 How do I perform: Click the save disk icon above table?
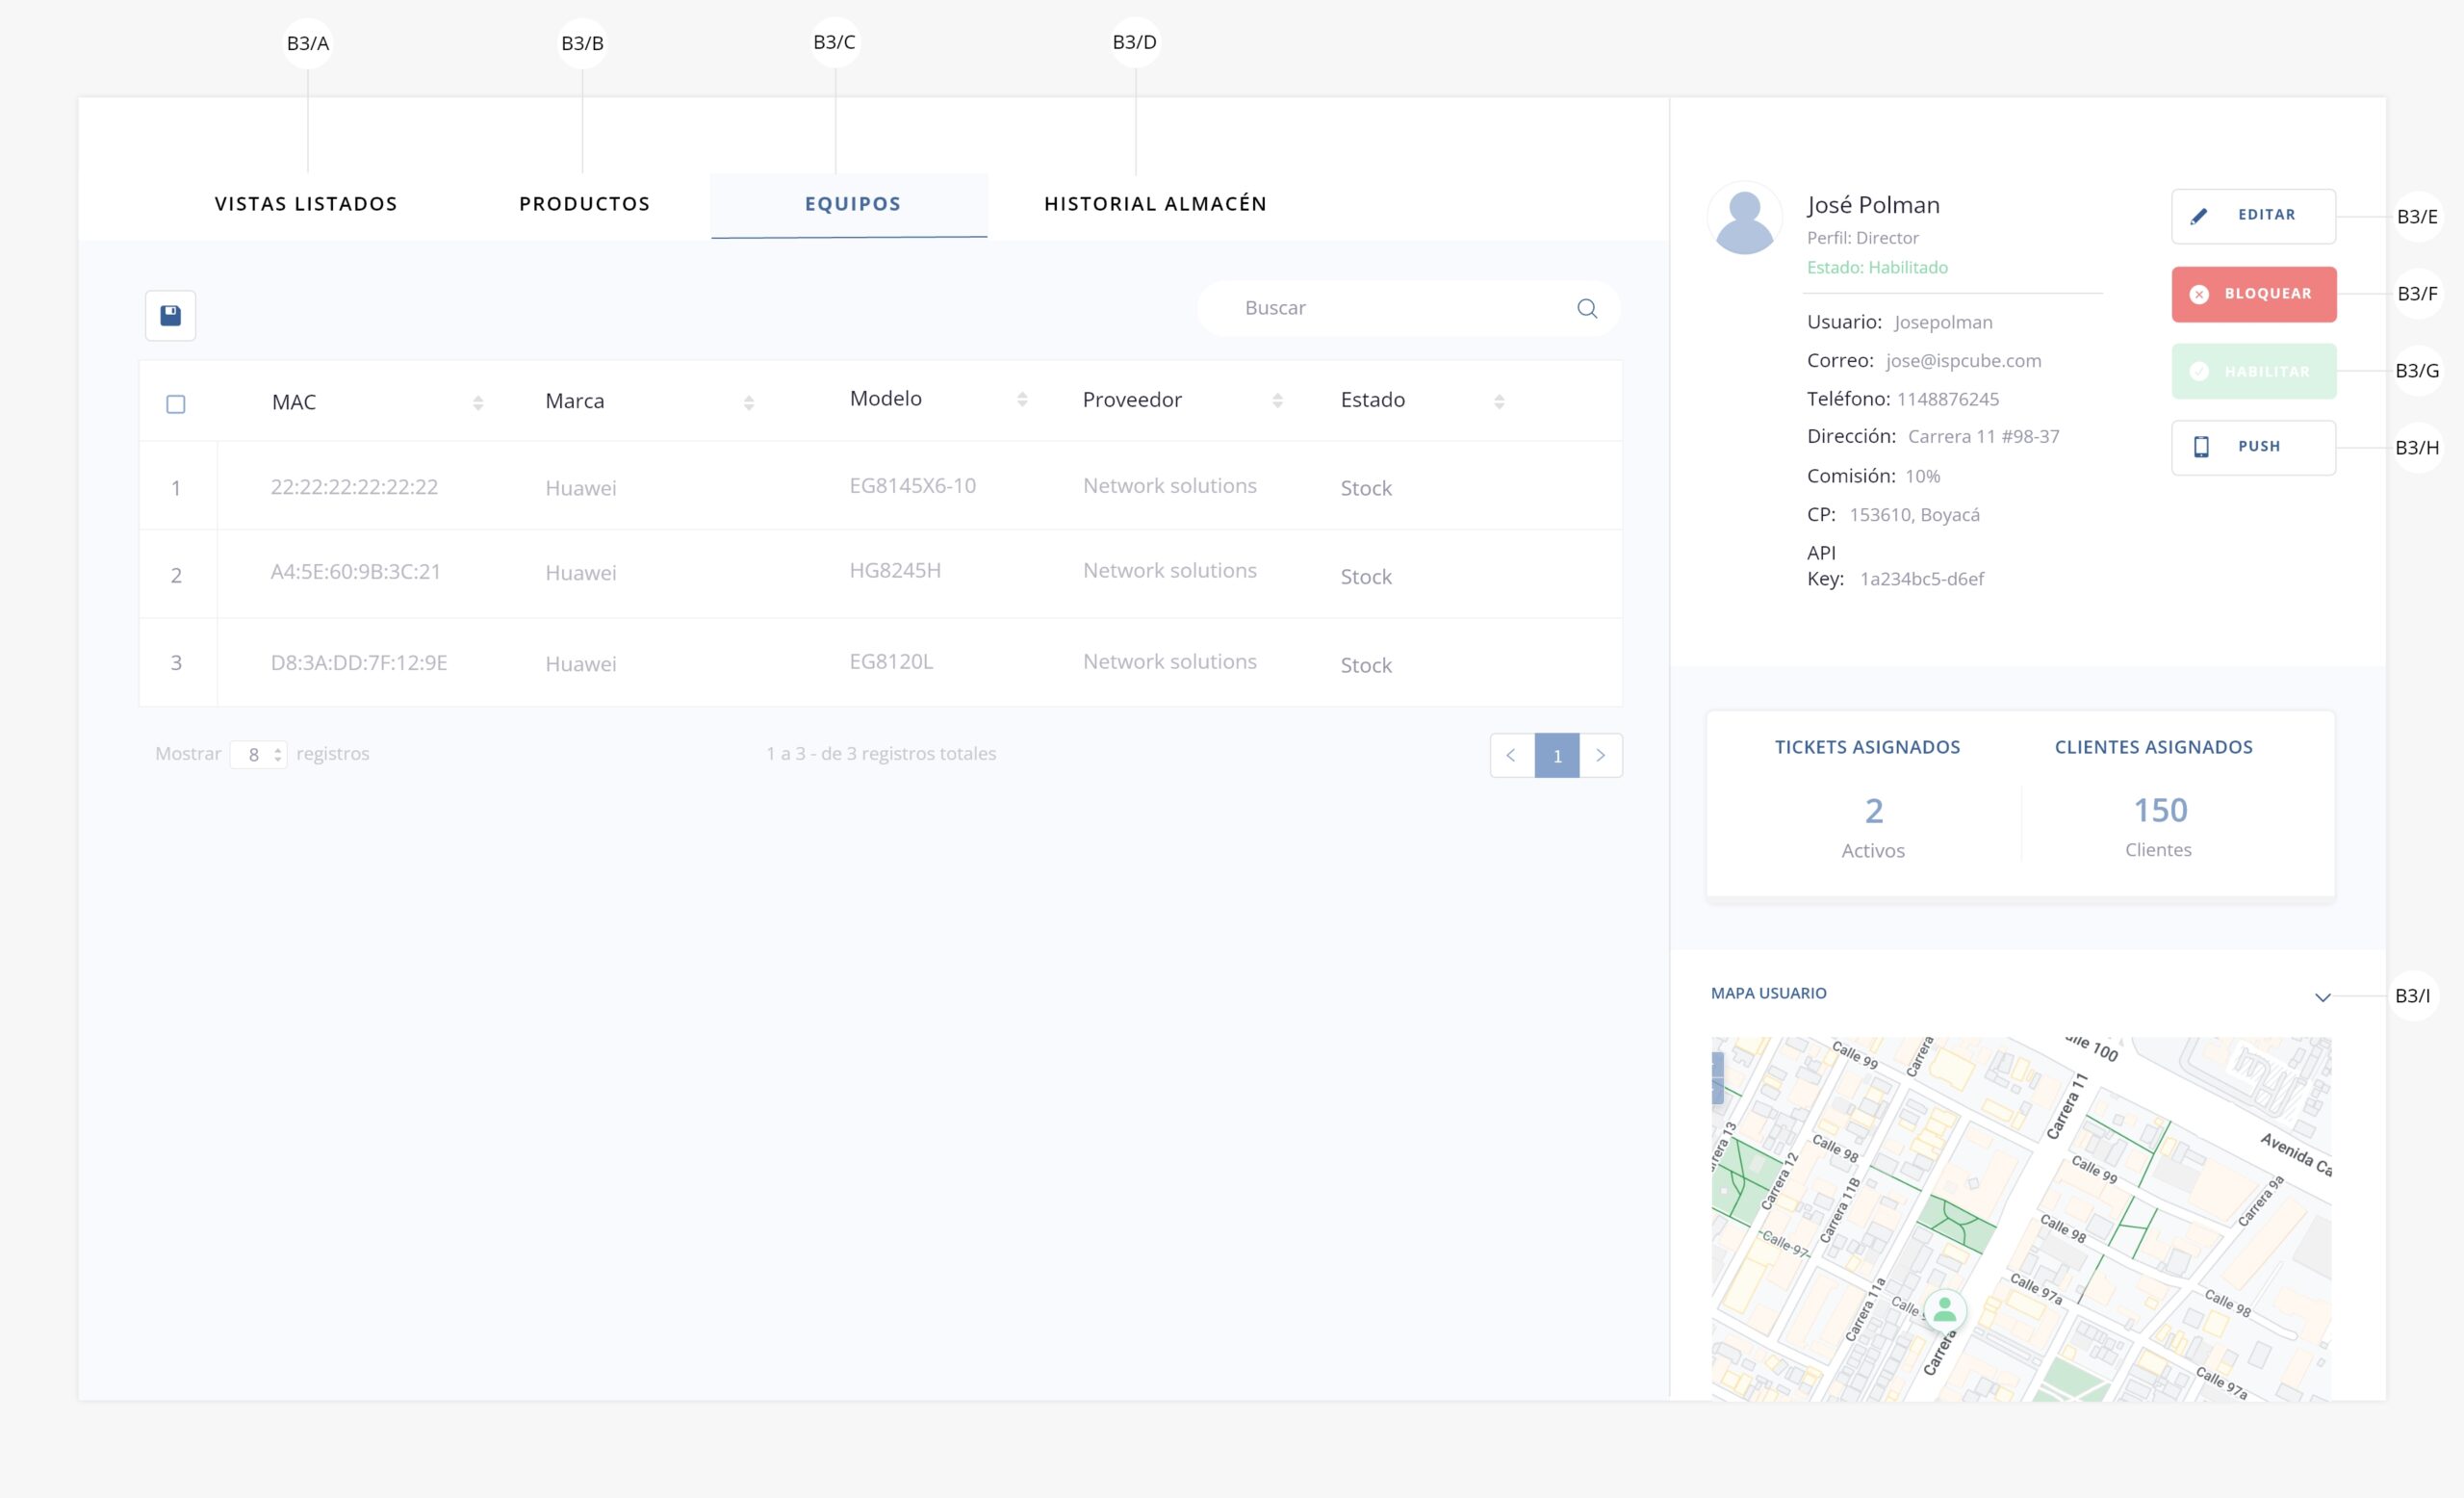pyautogui.click(x=170, y=315)
